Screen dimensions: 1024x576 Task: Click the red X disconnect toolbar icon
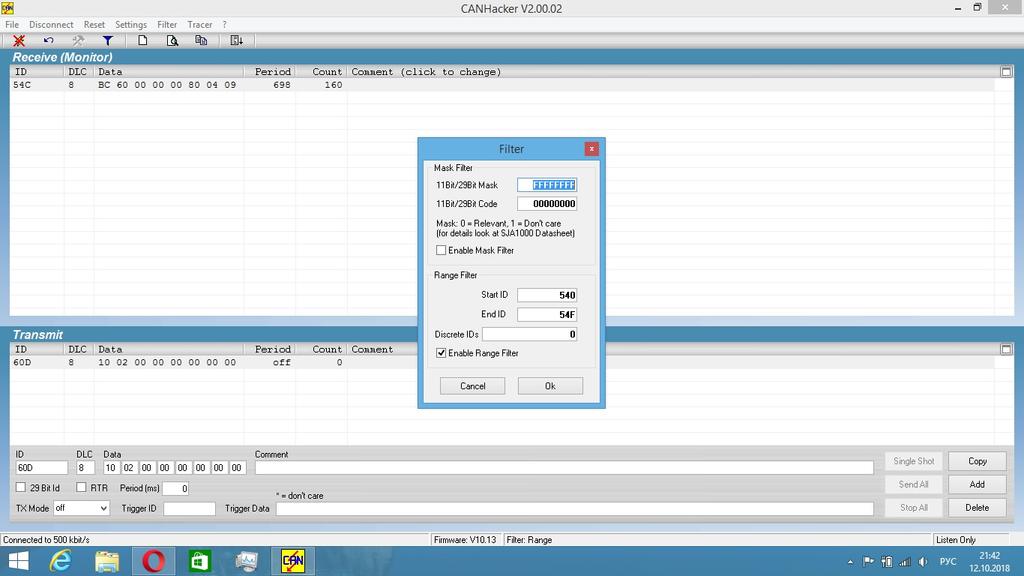[18, 41]
